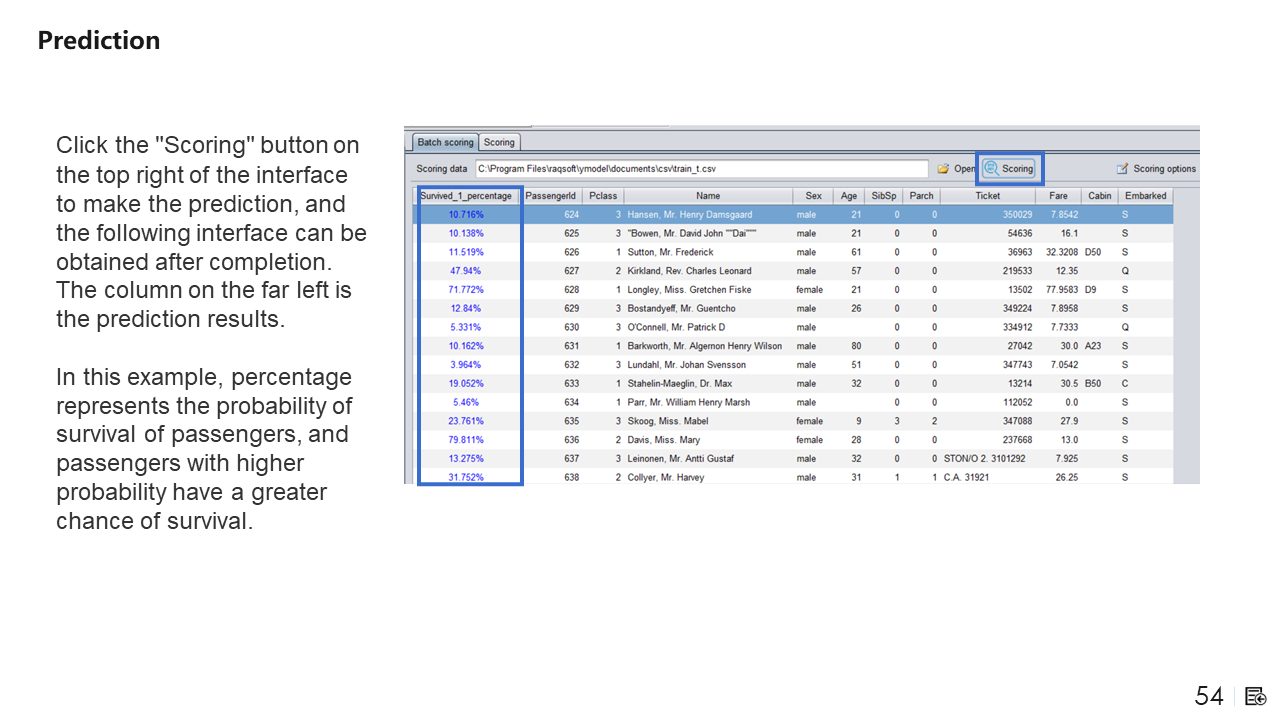The image size is (1280, 720).
Task: Click the Scoring data file path field
Action: click(x=701, y=169)
